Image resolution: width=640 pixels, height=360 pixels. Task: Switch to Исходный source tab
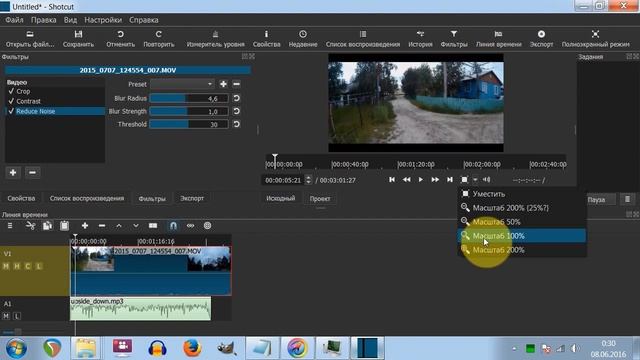280,198
